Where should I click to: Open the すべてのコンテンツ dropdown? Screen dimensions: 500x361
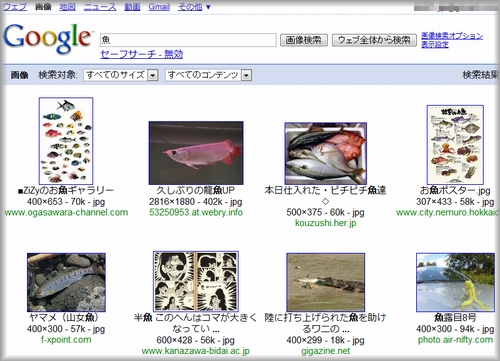click(208, 75)
